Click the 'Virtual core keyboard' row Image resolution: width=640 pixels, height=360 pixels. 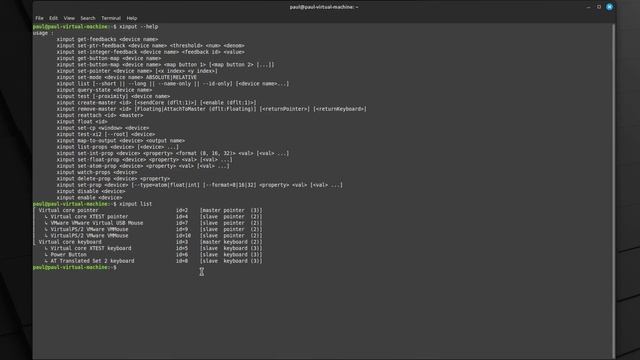coord(148,242)
